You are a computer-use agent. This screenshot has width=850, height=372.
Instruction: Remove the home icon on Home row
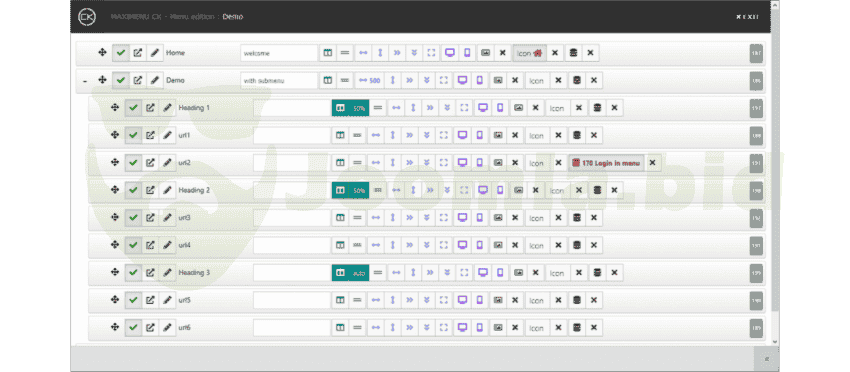point(555,53)
